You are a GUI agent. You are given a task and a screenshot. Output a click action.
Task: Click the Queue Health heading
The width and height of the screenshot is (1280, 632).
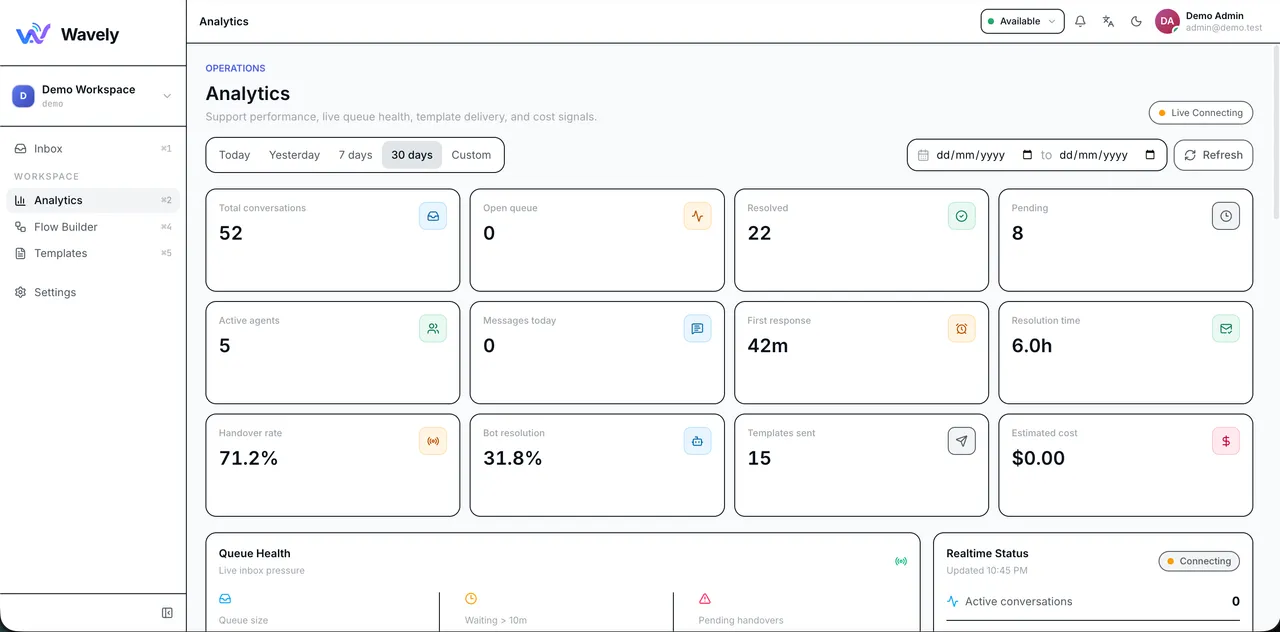pos(255,553)
